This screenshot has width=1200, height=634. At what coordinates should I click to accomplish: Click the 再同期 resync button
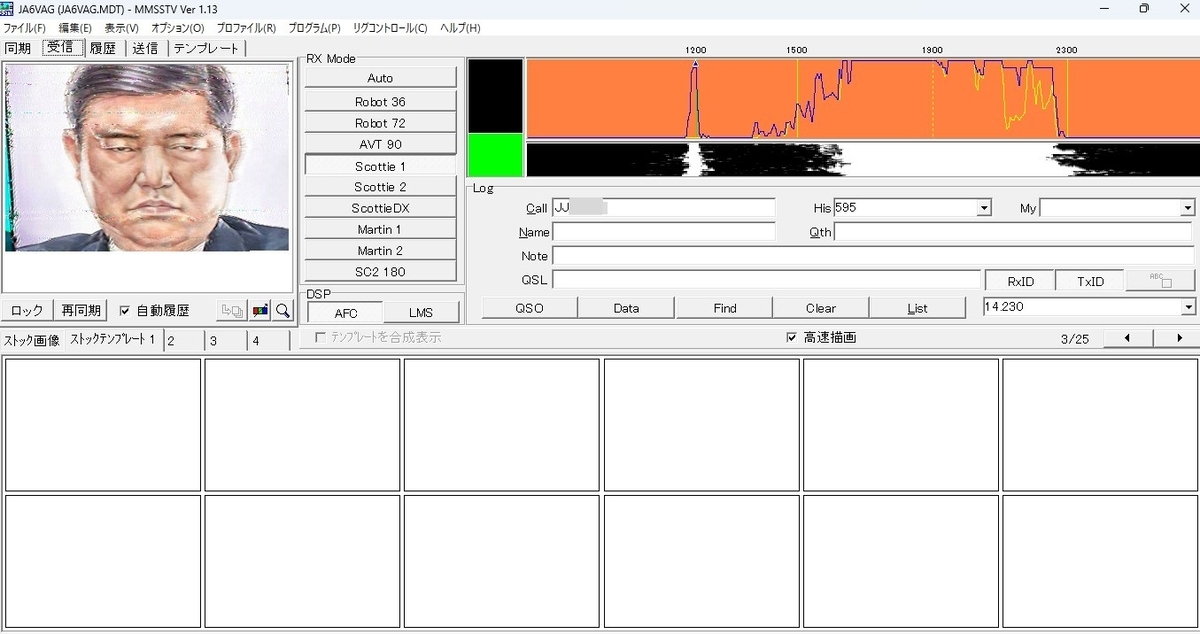click(81, 311)
